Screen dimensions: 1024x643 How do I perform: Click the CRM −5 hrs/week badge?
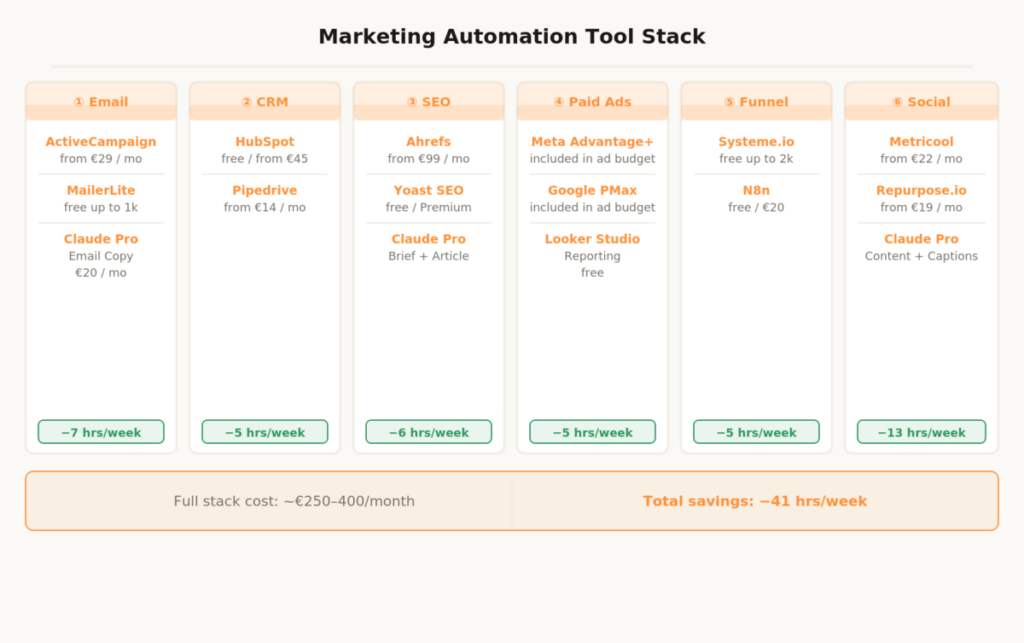coord(265,432)
